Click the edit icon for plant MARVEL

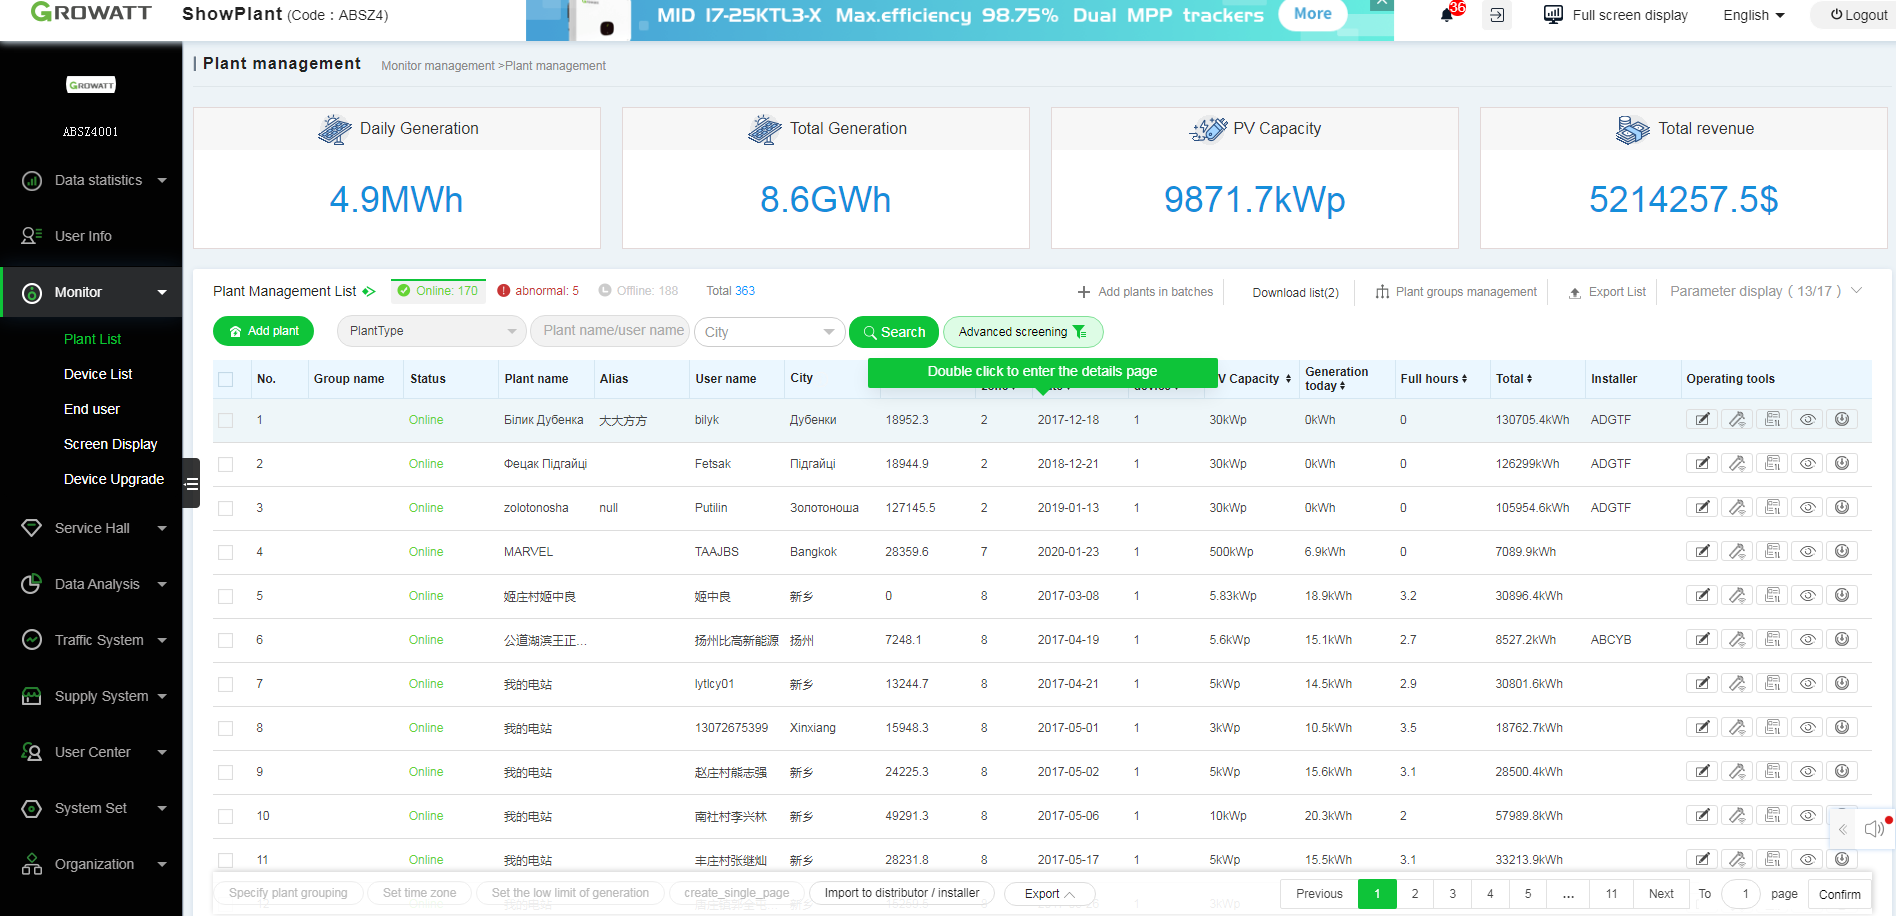[1702, 551]
